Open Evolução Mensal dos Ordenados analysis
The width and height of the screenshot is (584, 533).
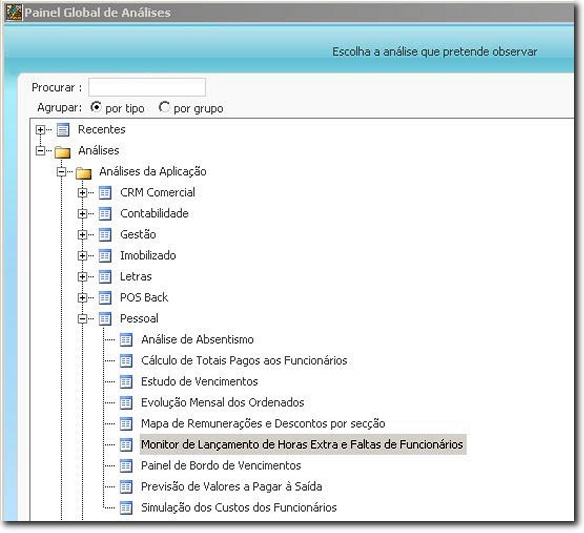click(222, 403)
